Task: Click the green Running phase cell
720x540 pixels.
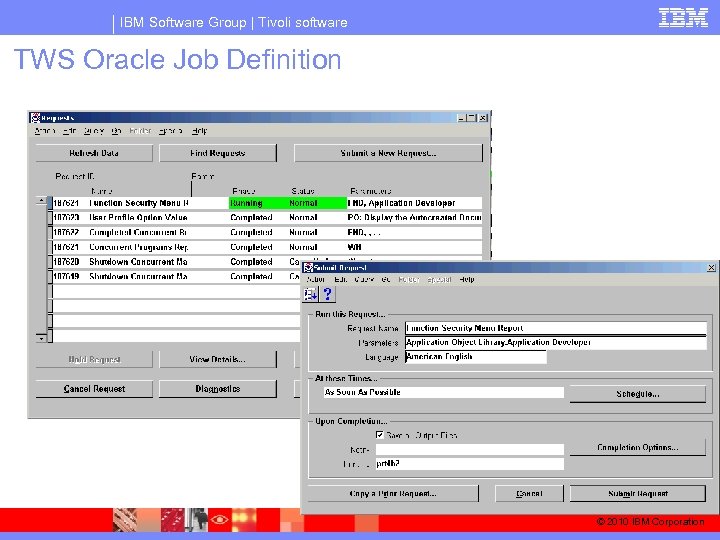Action: (x=258, y=203)
